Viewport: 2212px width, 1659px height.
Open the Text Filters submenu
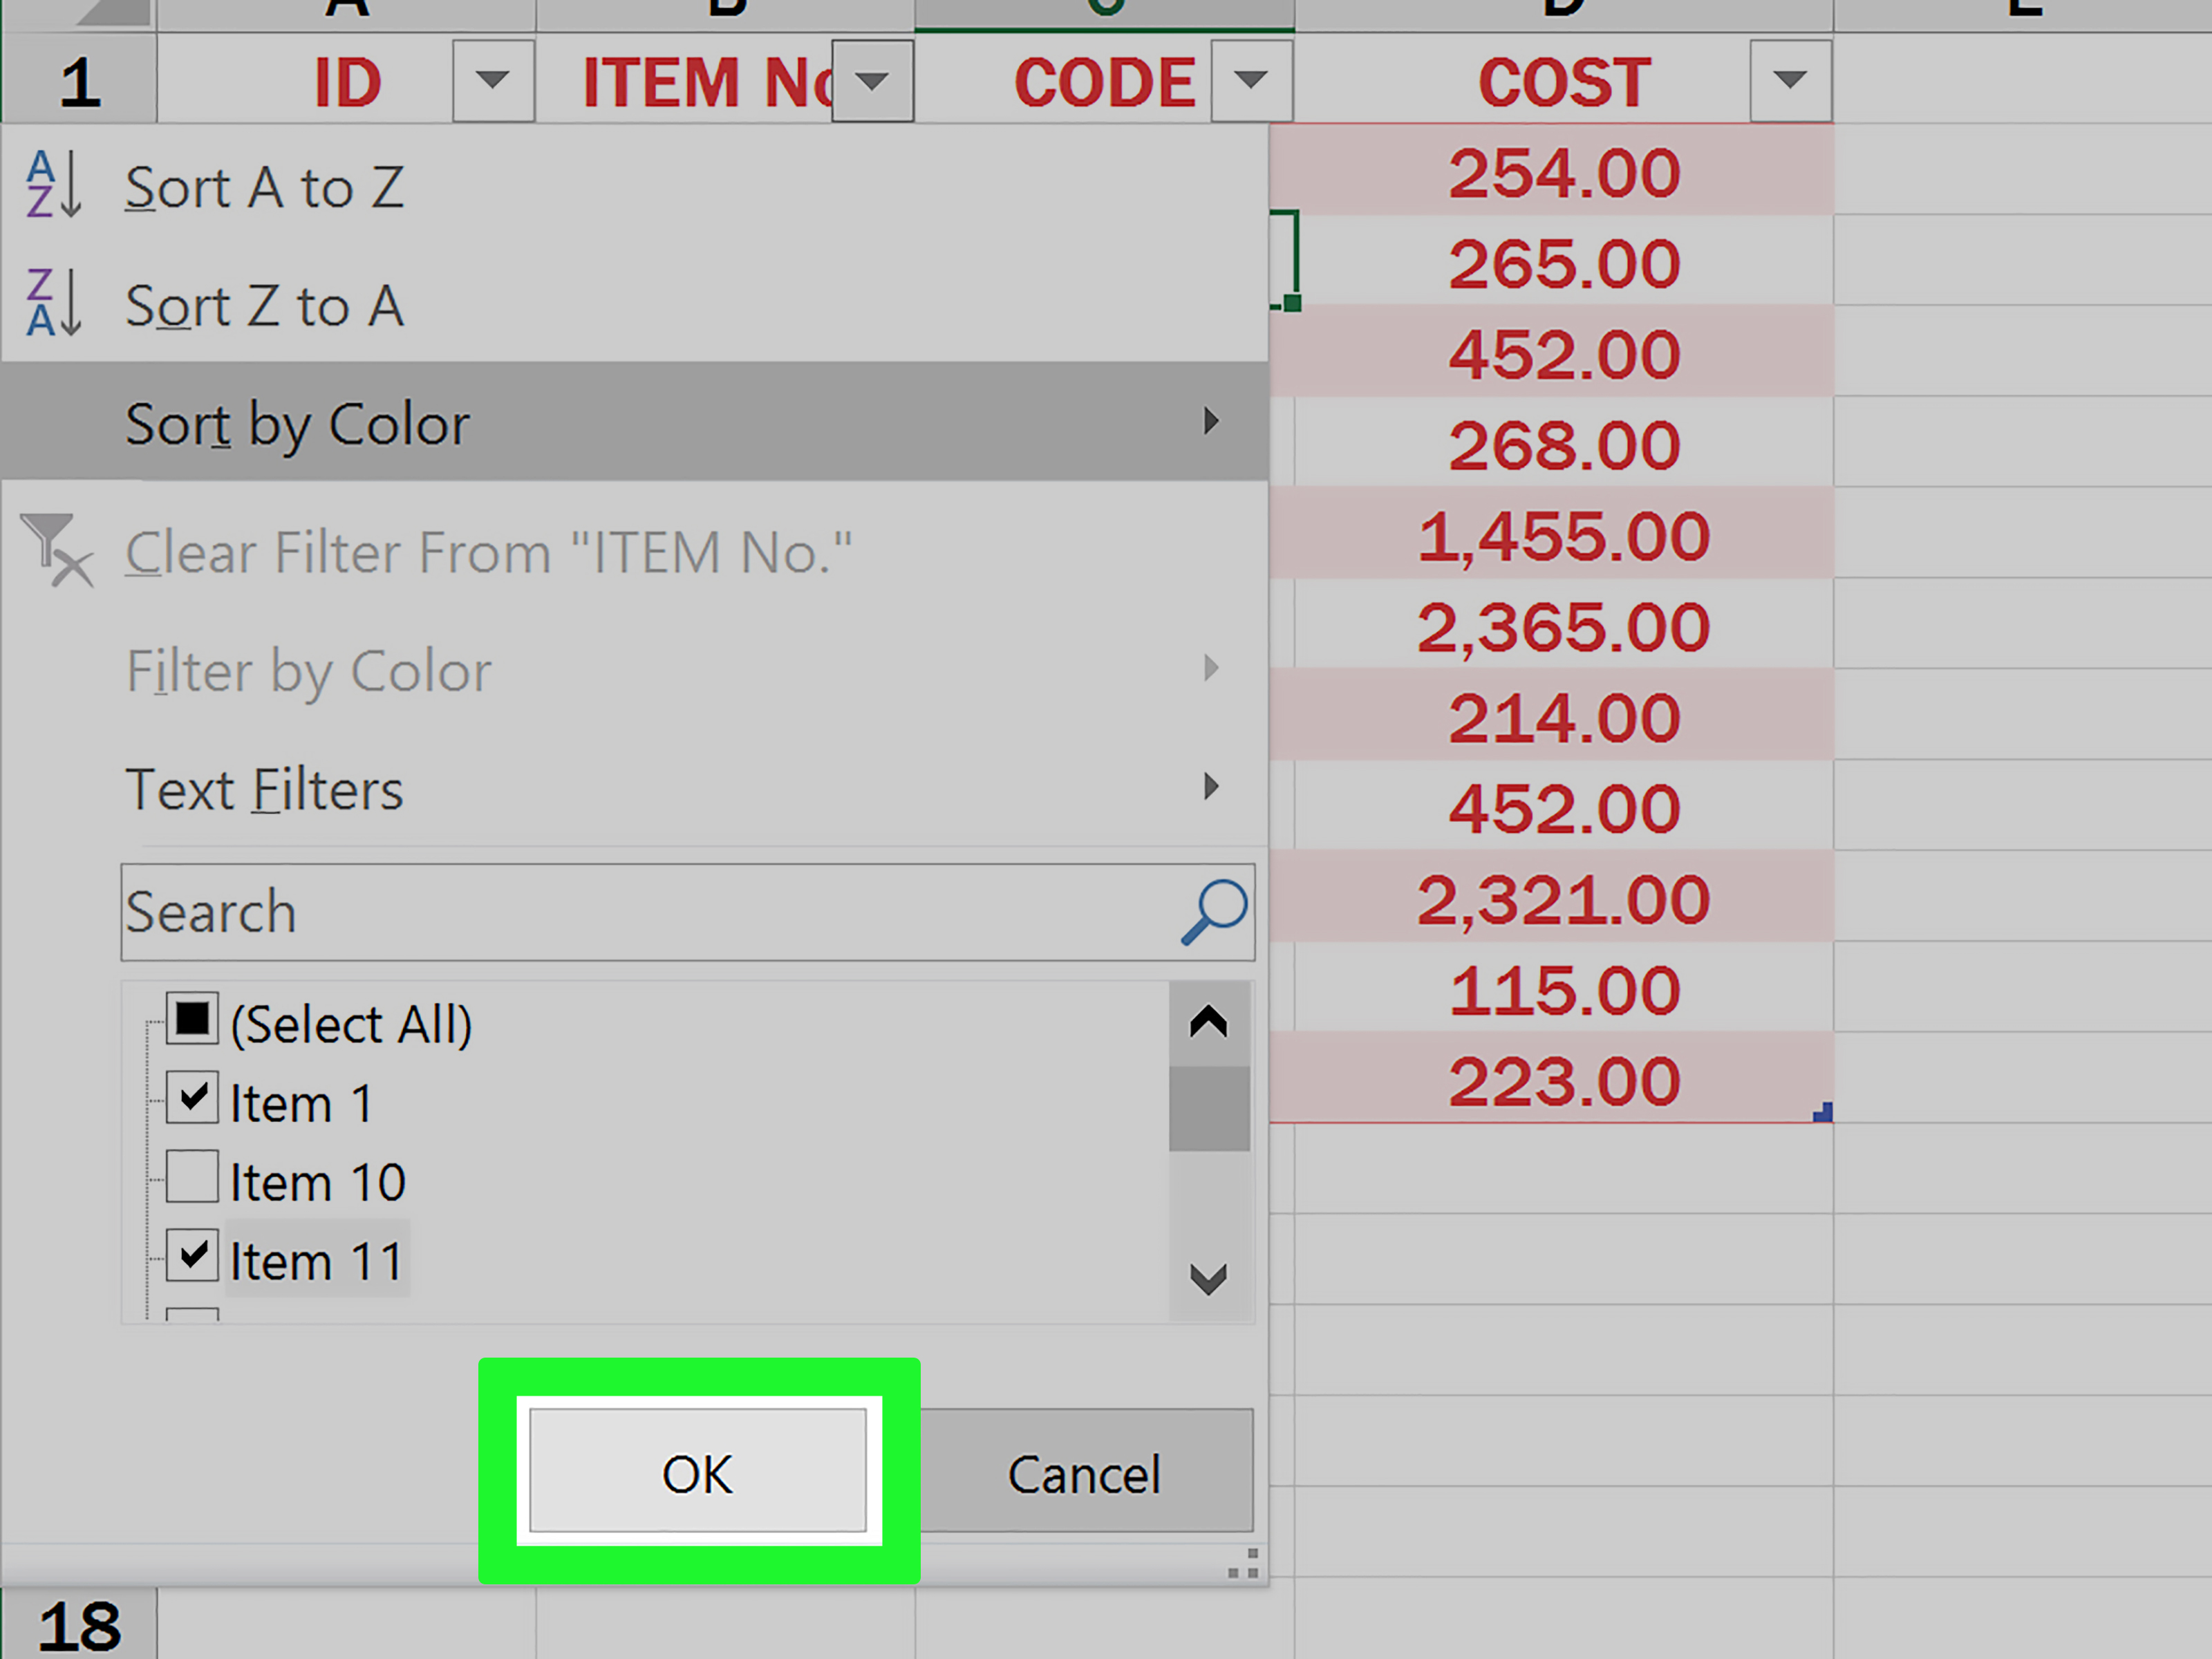[1213, 788]
